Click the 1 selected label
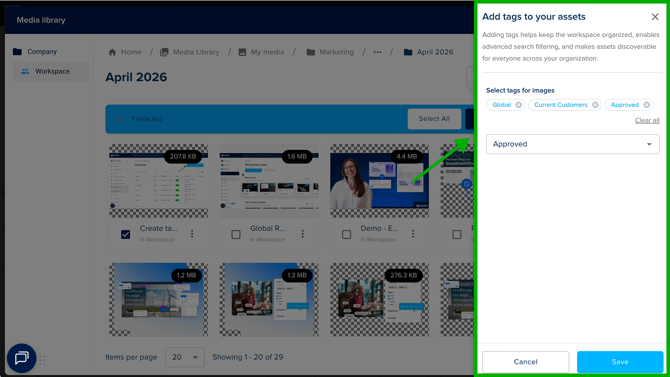The width and height of the screenshot is (670, 377). click(x=147, y=119)
